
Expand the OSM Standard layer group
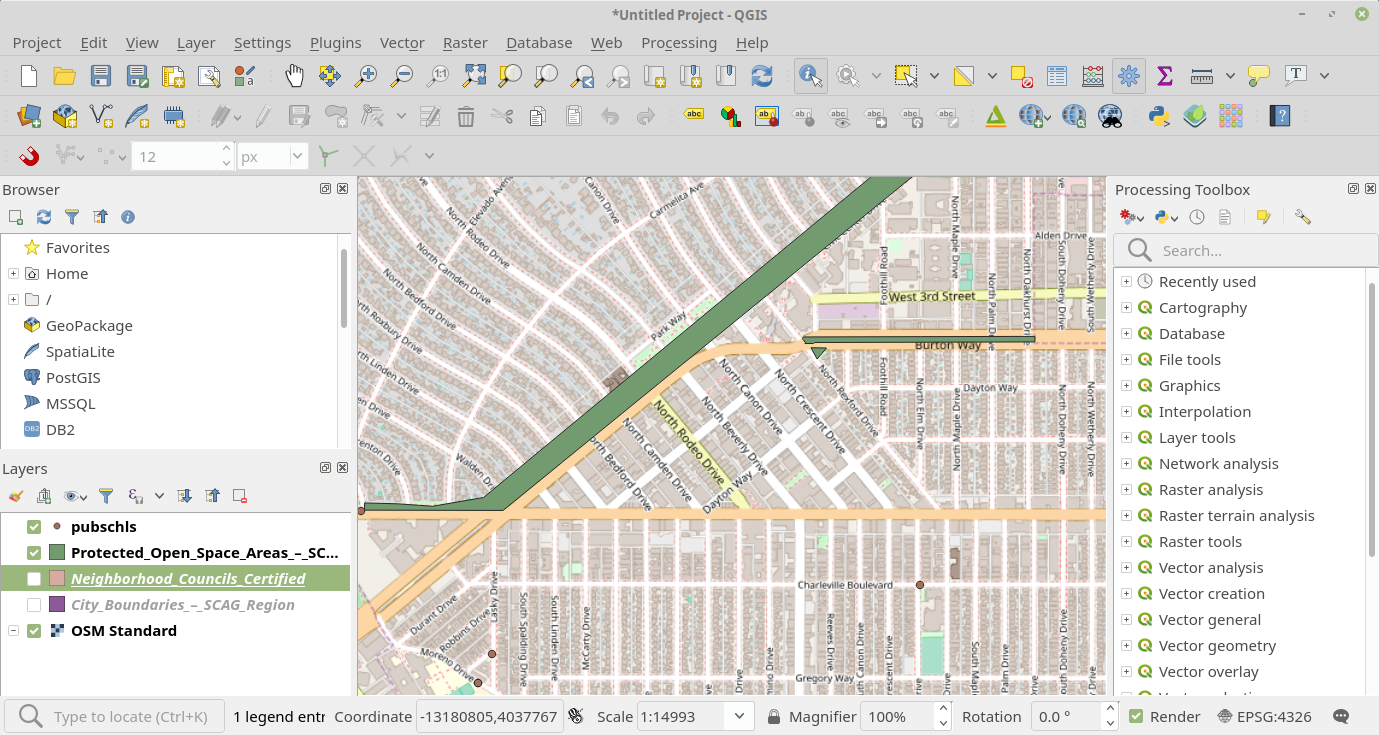coord(13,631)
